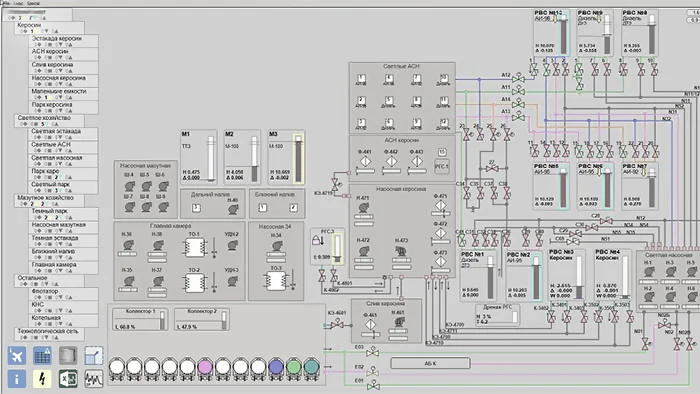Click valve А12
The height and width of the screenshot is (394, 700).
(x=518, y=79)
